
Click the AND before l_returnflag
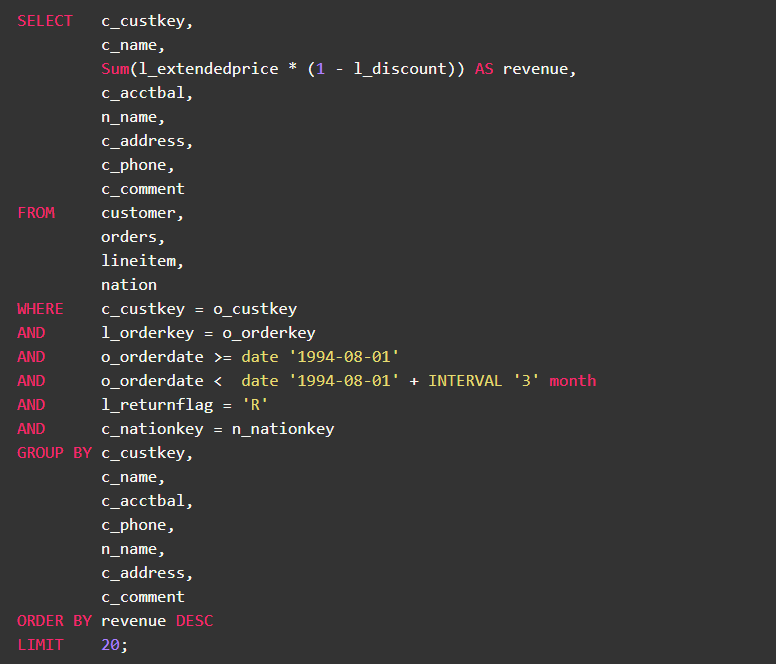31,405
